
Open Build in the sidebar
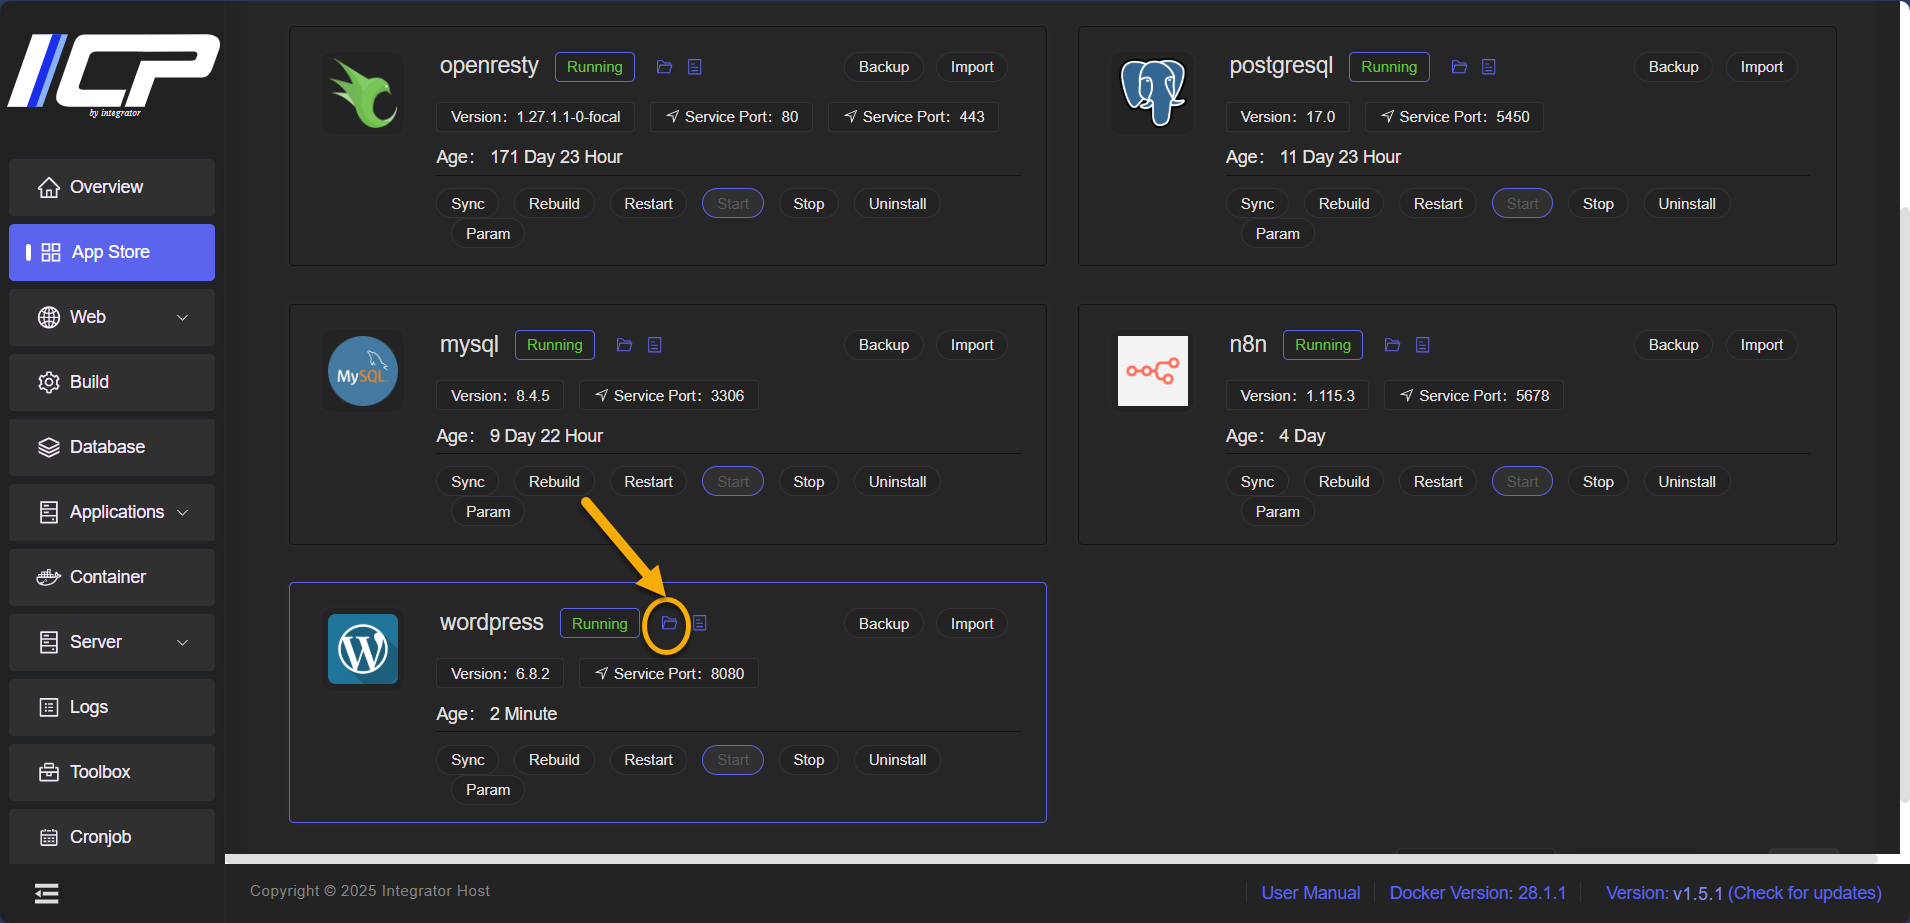112,382
